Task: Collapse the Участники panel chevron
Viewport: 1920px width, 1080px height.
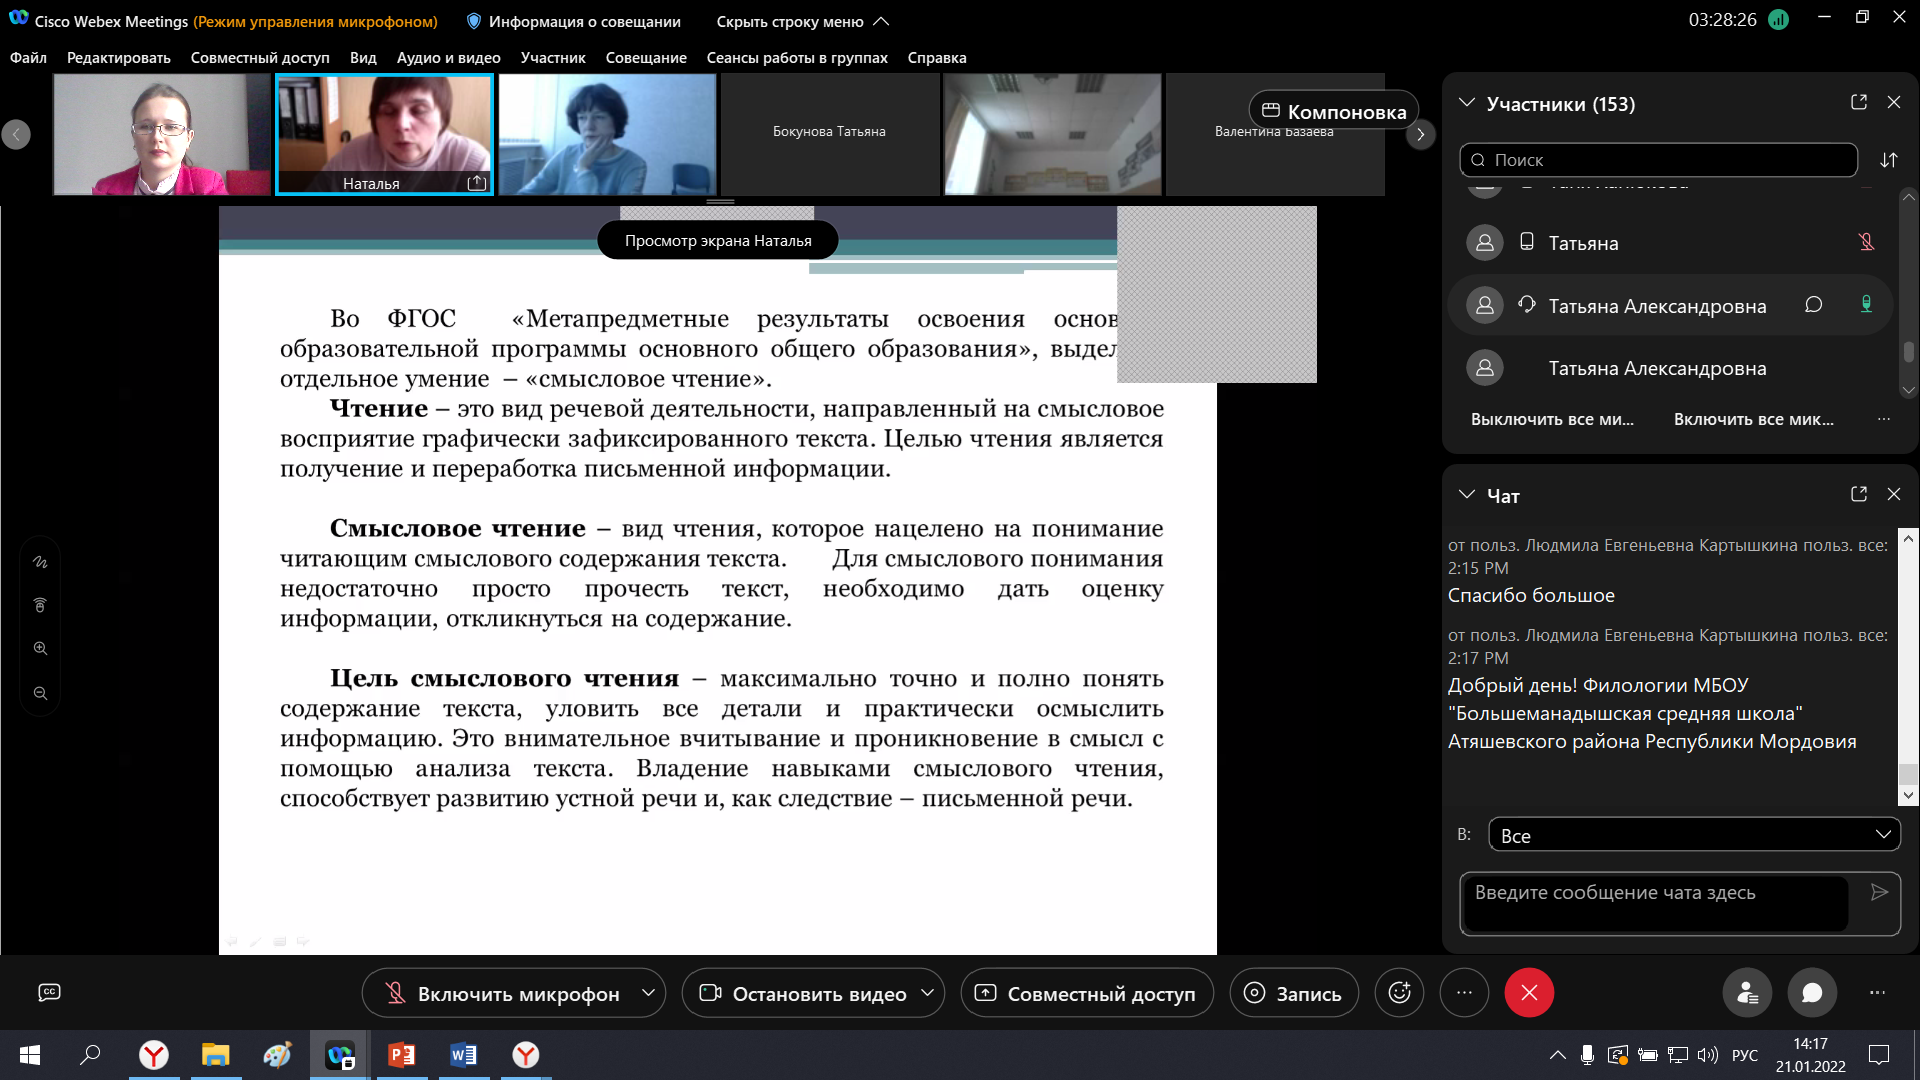Action: coord(1467,103)
